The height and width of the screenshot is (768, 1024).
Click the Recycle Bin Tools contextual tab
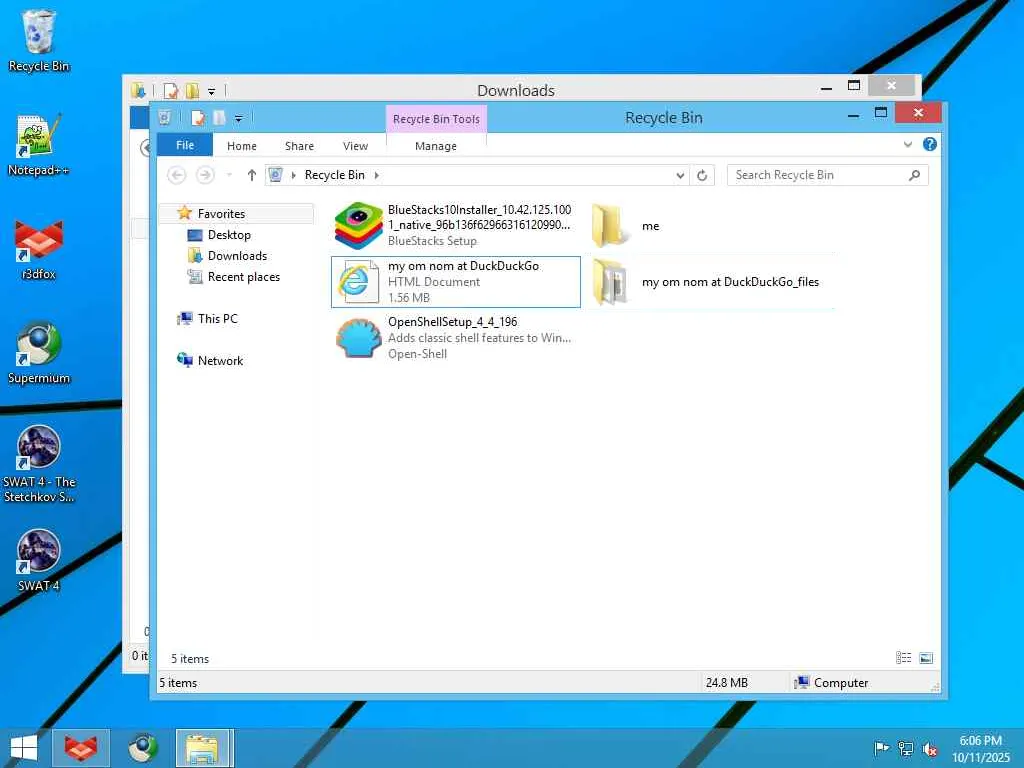pos(436,119)
